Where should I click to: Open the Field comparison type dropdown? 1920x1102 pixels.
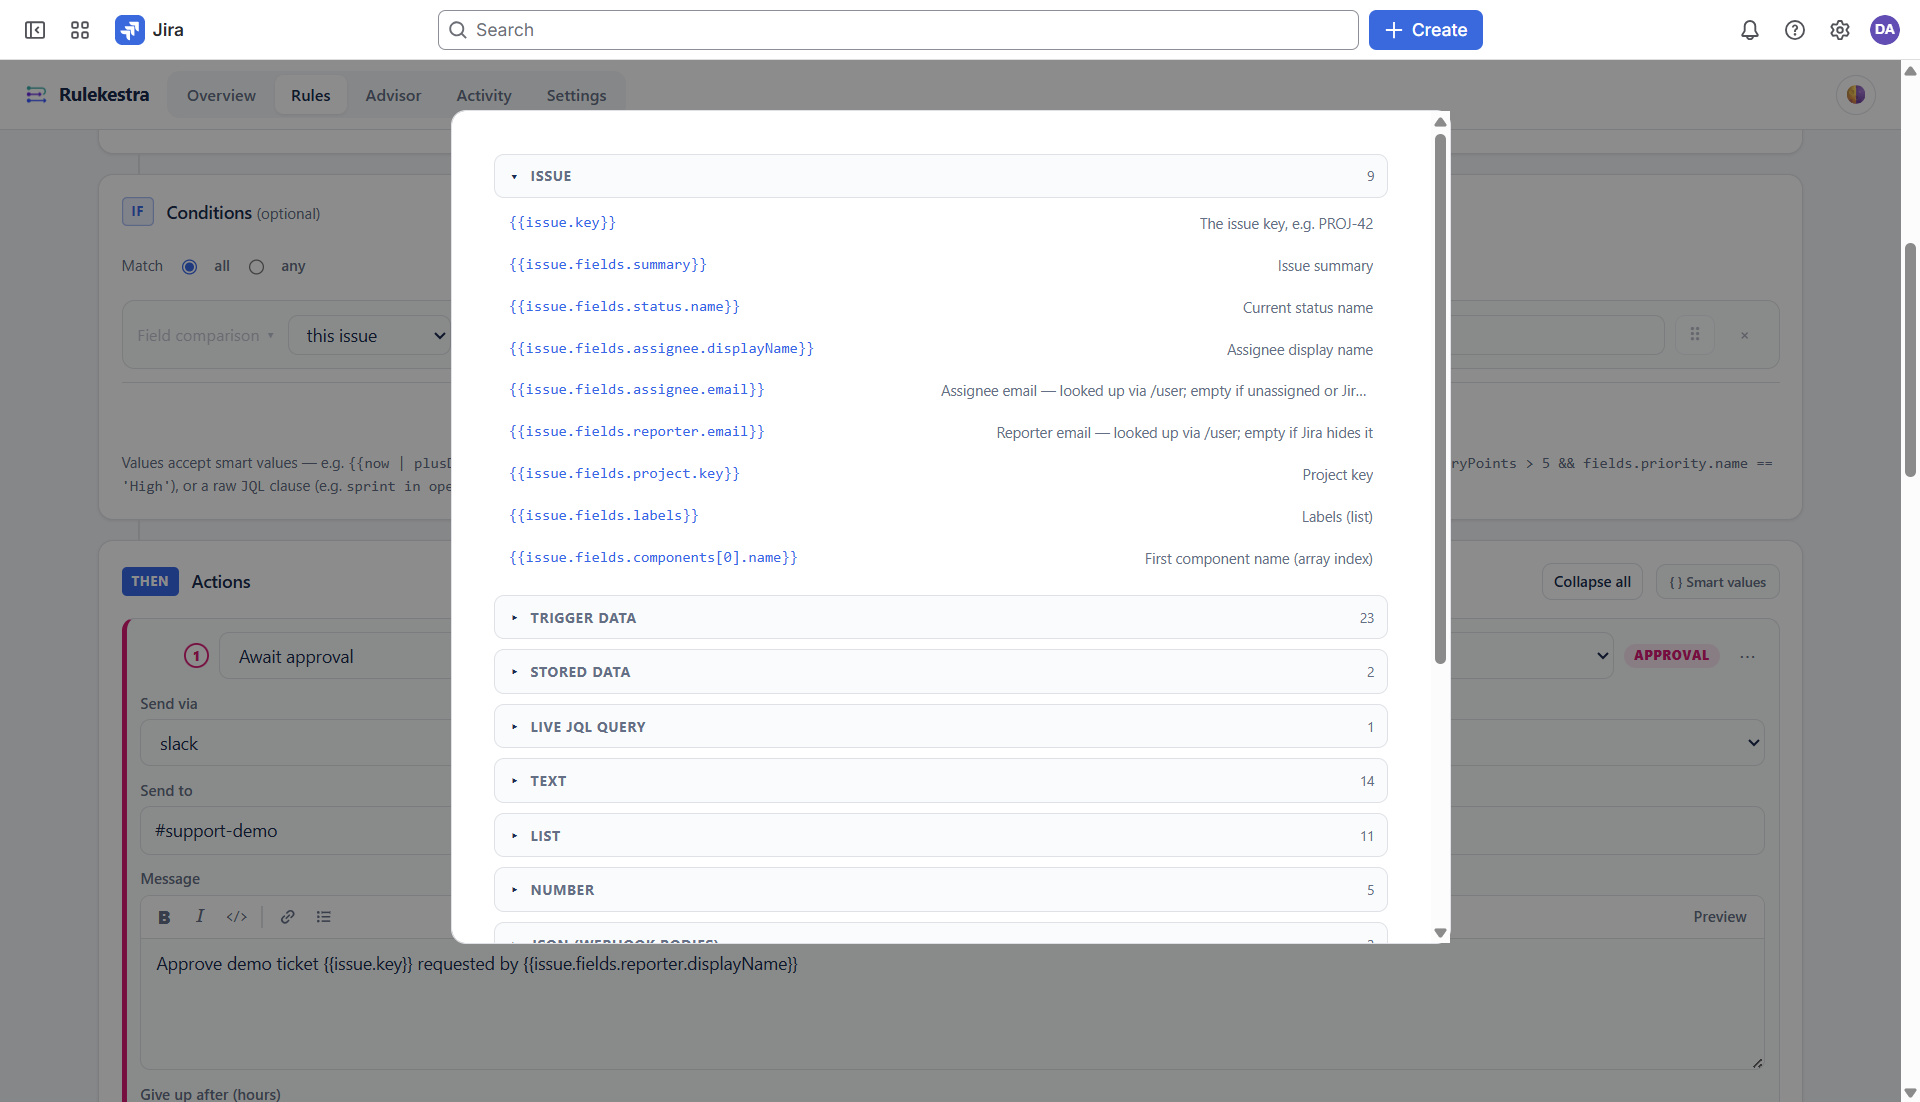point(206,336)
